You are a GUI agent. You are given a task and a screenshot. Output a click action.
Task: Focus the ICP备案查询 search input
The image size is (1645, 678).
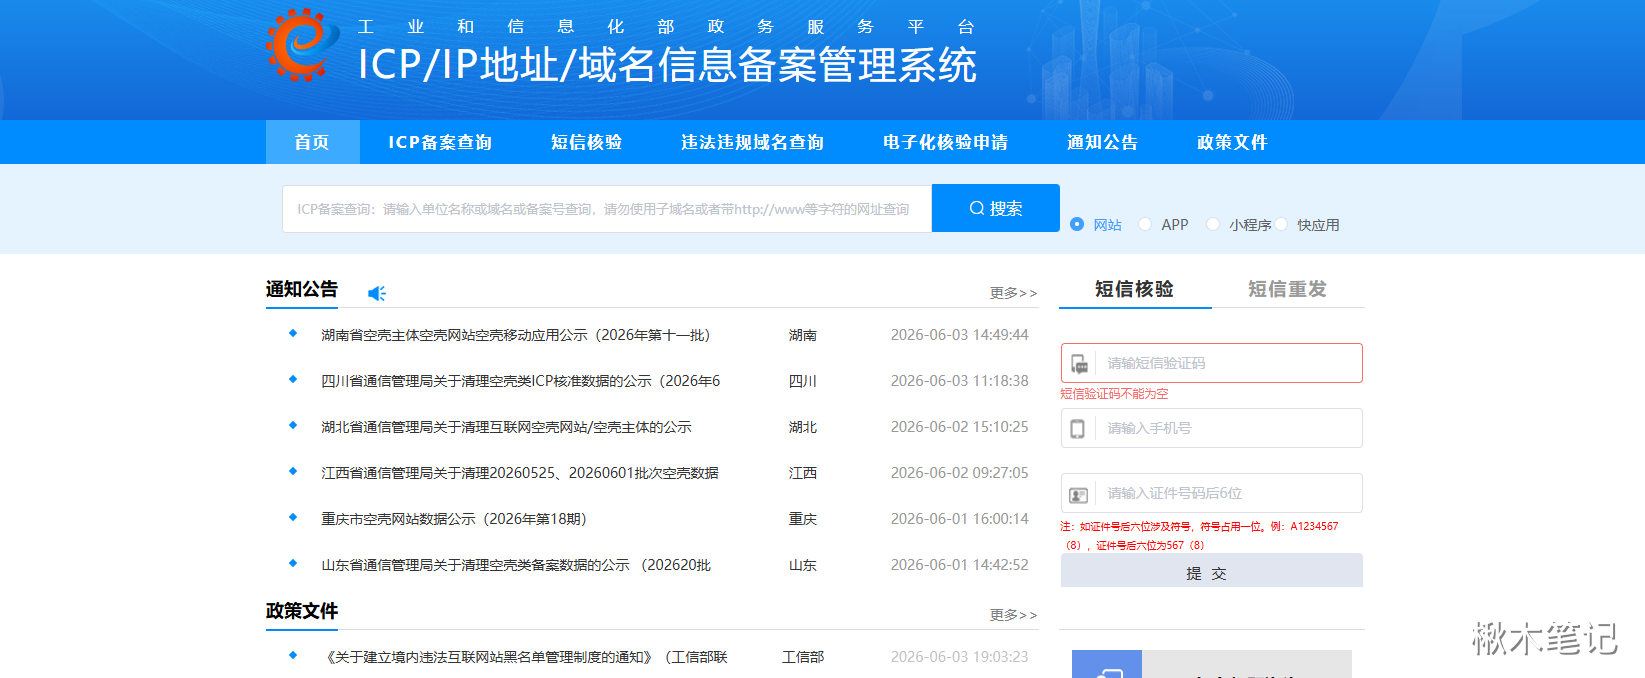point(607,209)
